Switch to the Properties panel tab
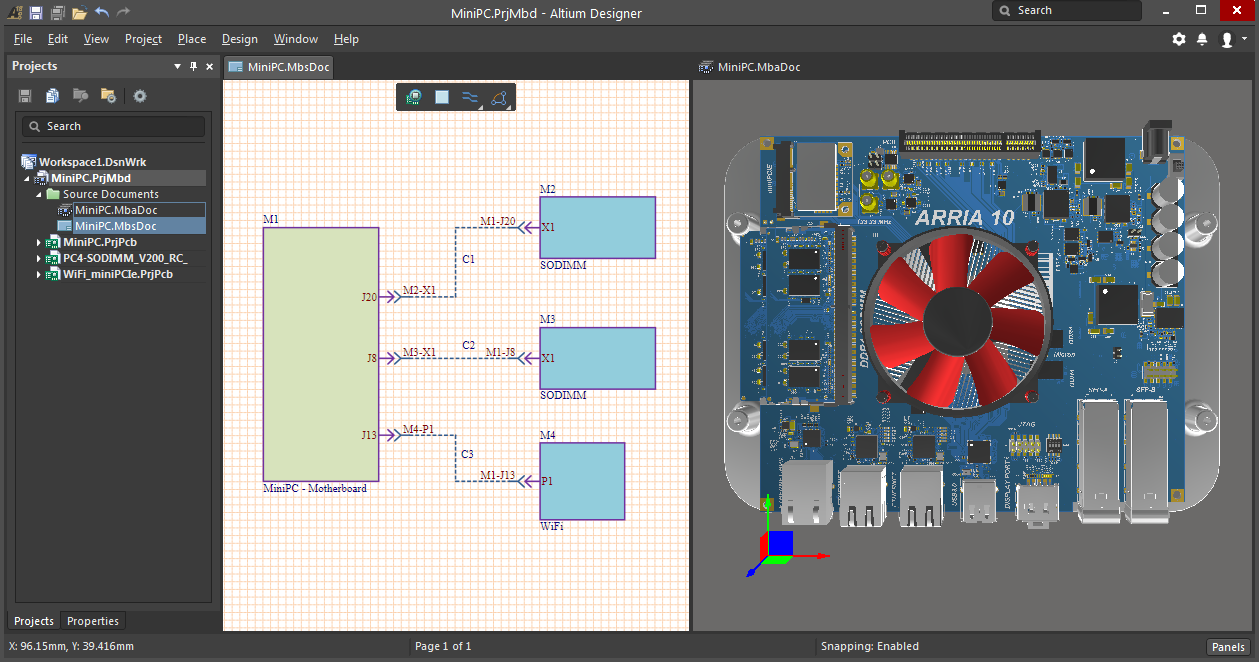 point(93,621)
